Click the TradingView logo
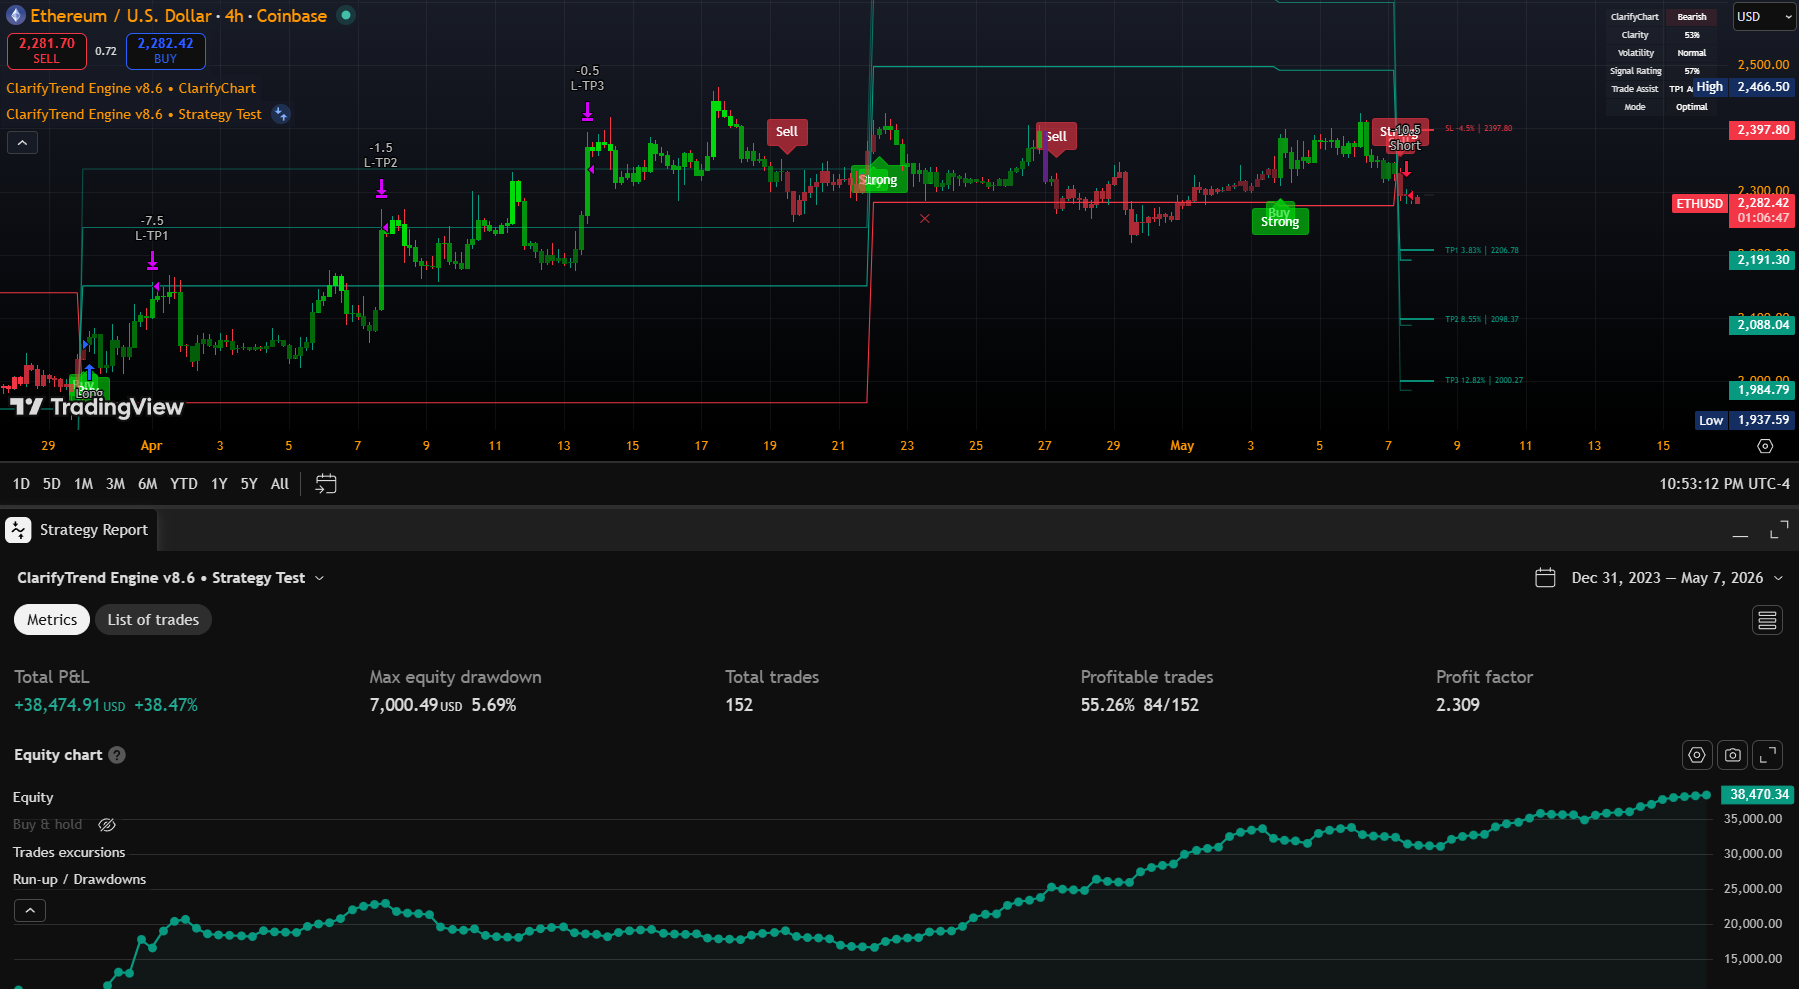Image resolution: width=1799 pixels, height=989 pixels. coord(97,407)
